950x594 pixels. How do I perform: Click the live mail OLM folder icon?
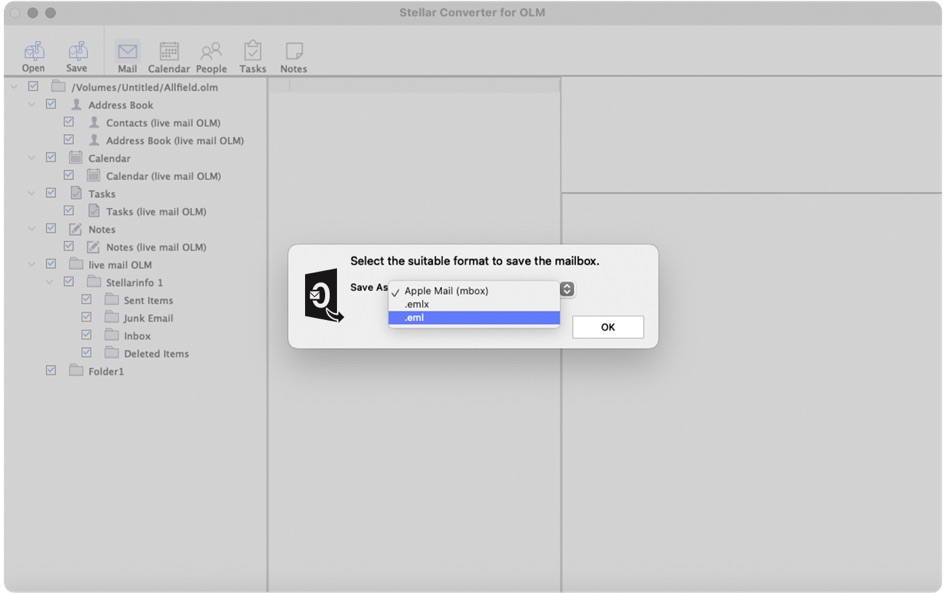[x=76, y=264]
